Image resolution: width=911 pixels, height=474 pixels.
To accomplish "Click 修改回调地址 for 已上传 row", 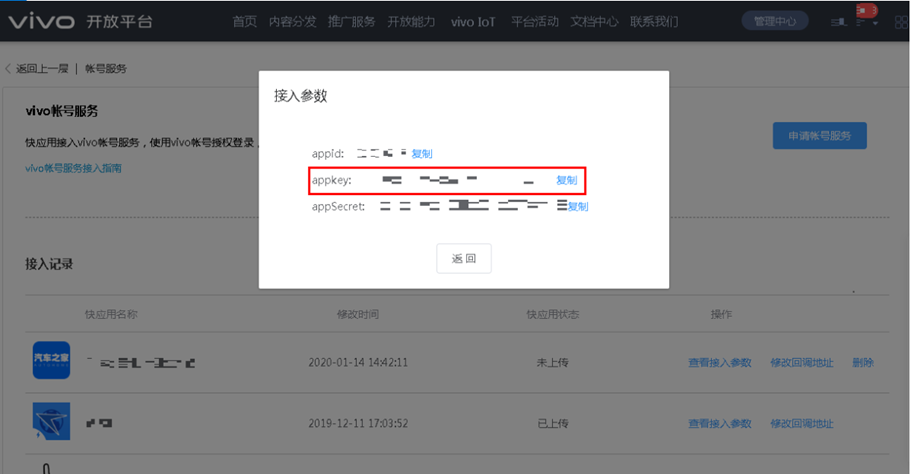I will click(802, 423).
